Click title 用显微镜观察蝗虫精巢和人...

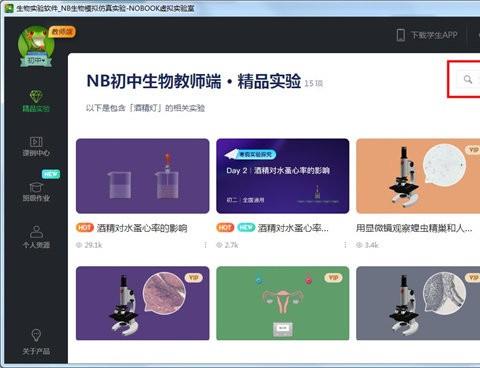tap(414, 228)
